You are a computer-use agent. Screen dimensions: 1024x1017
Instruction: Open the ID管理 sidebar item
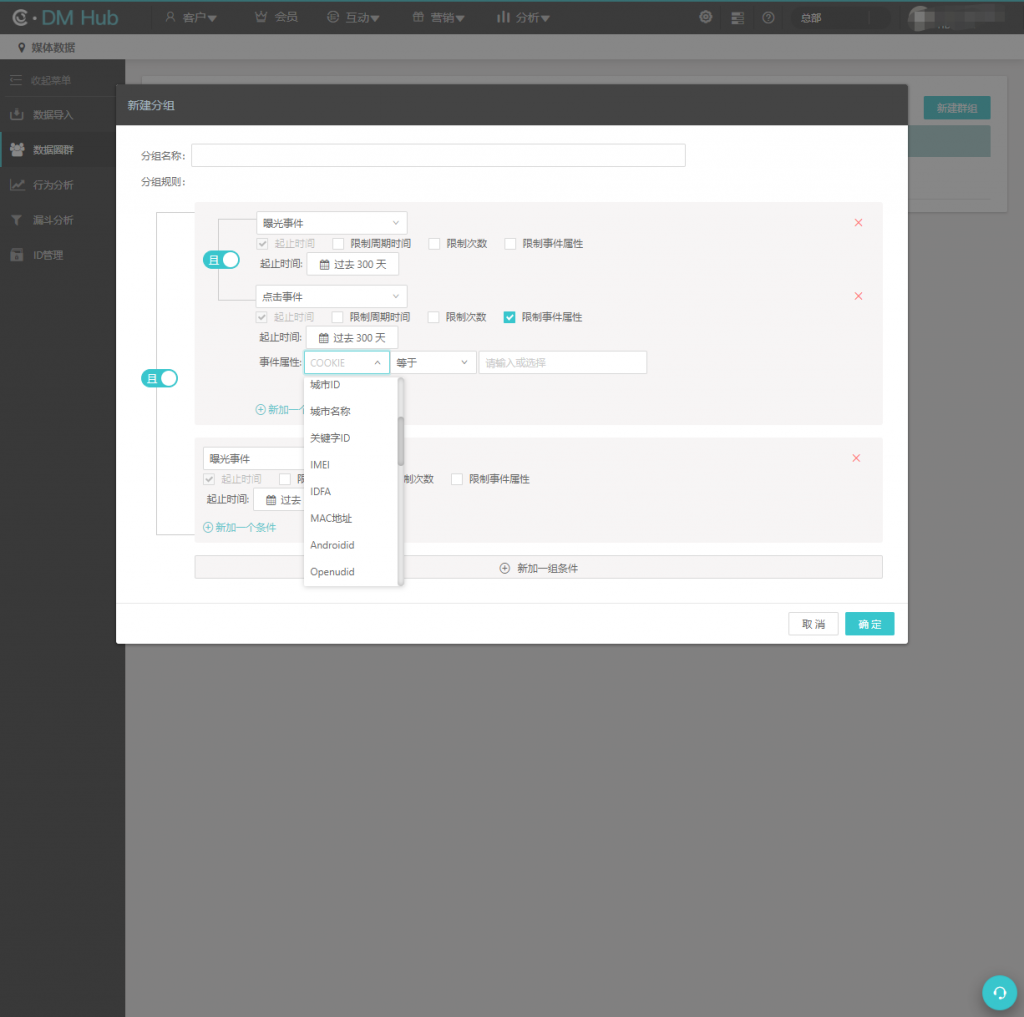click(48, 255)
